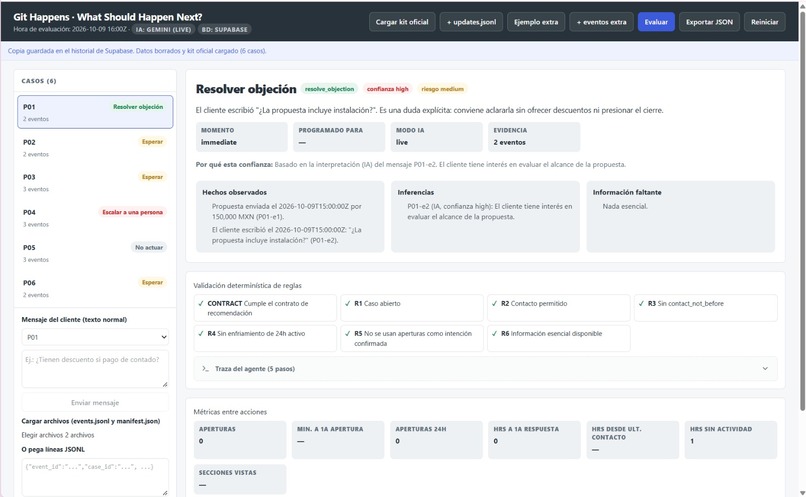Viewport: 806px width, 497px height.
Task: Click the Supabase history saved notice
Action: click(x=137, y=51)
